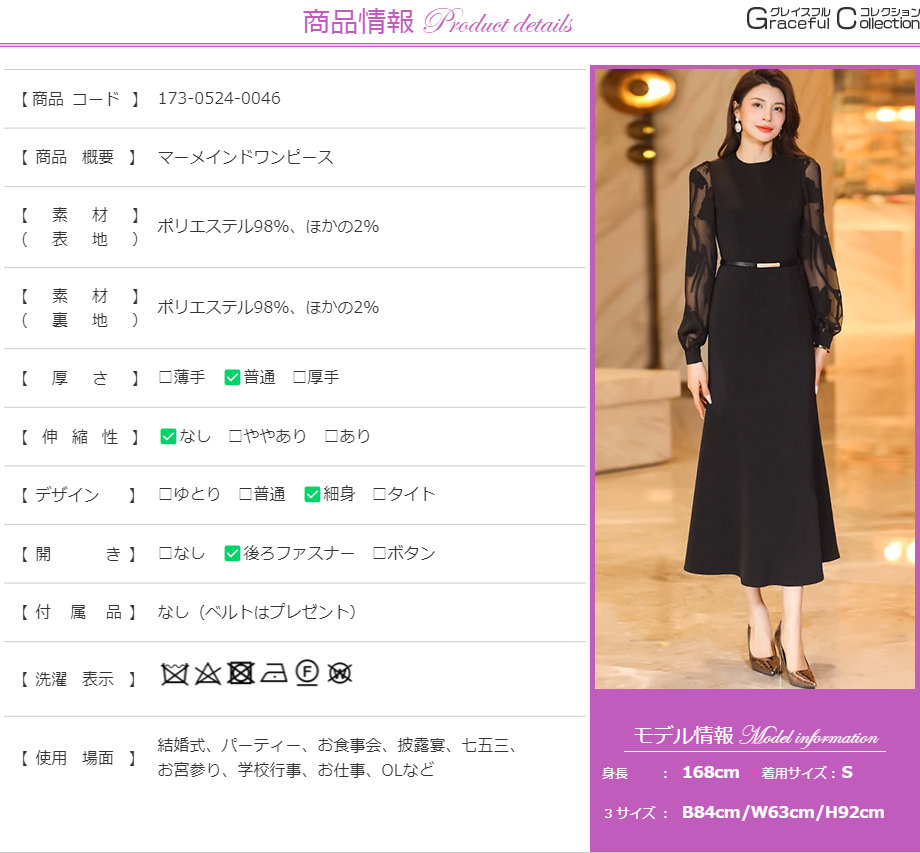The width and height of the screenshot is (920, 853).
Task: Click the low-heat iron symbol
Action: click(x=274, y=673)
